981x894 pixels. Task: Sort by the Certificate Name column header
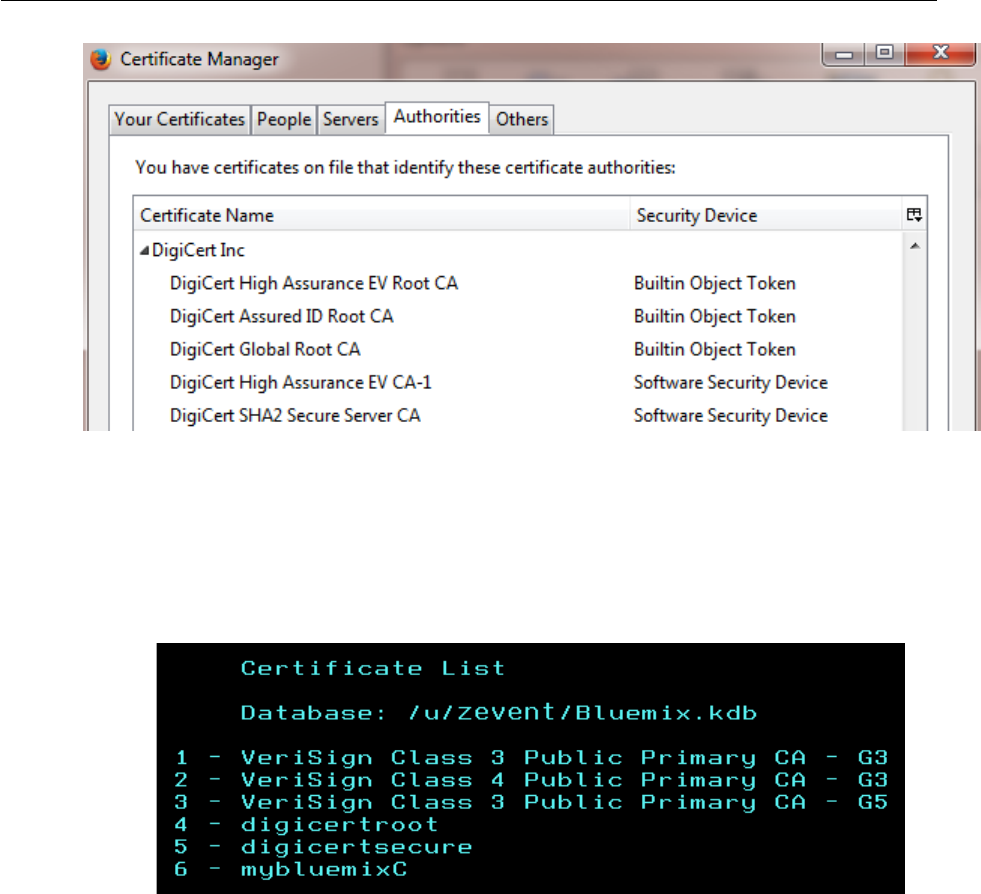[382, 215]
